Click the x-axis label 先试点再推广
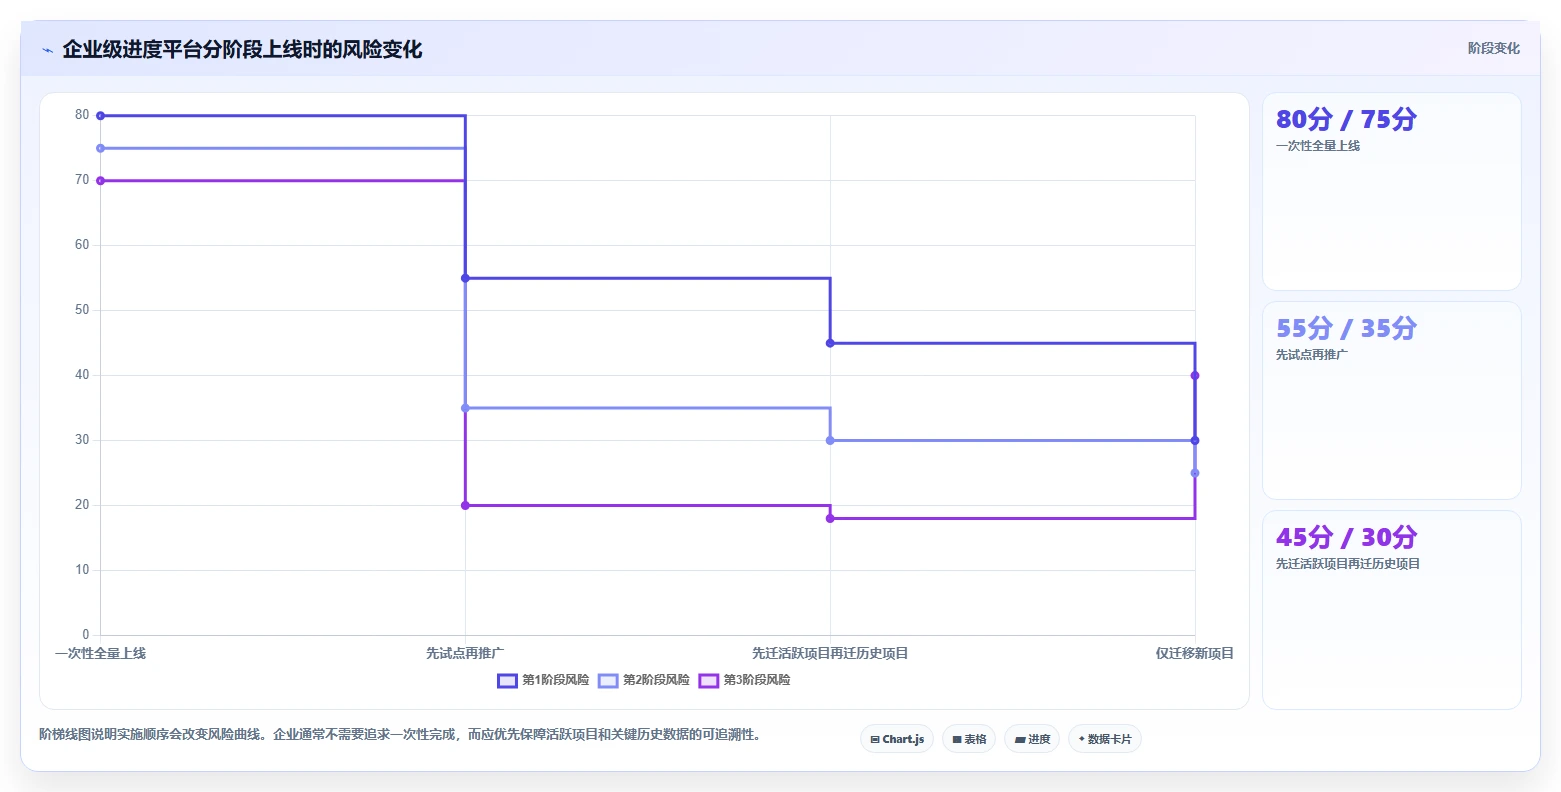1561x792 pixels. tap(465, 653)
